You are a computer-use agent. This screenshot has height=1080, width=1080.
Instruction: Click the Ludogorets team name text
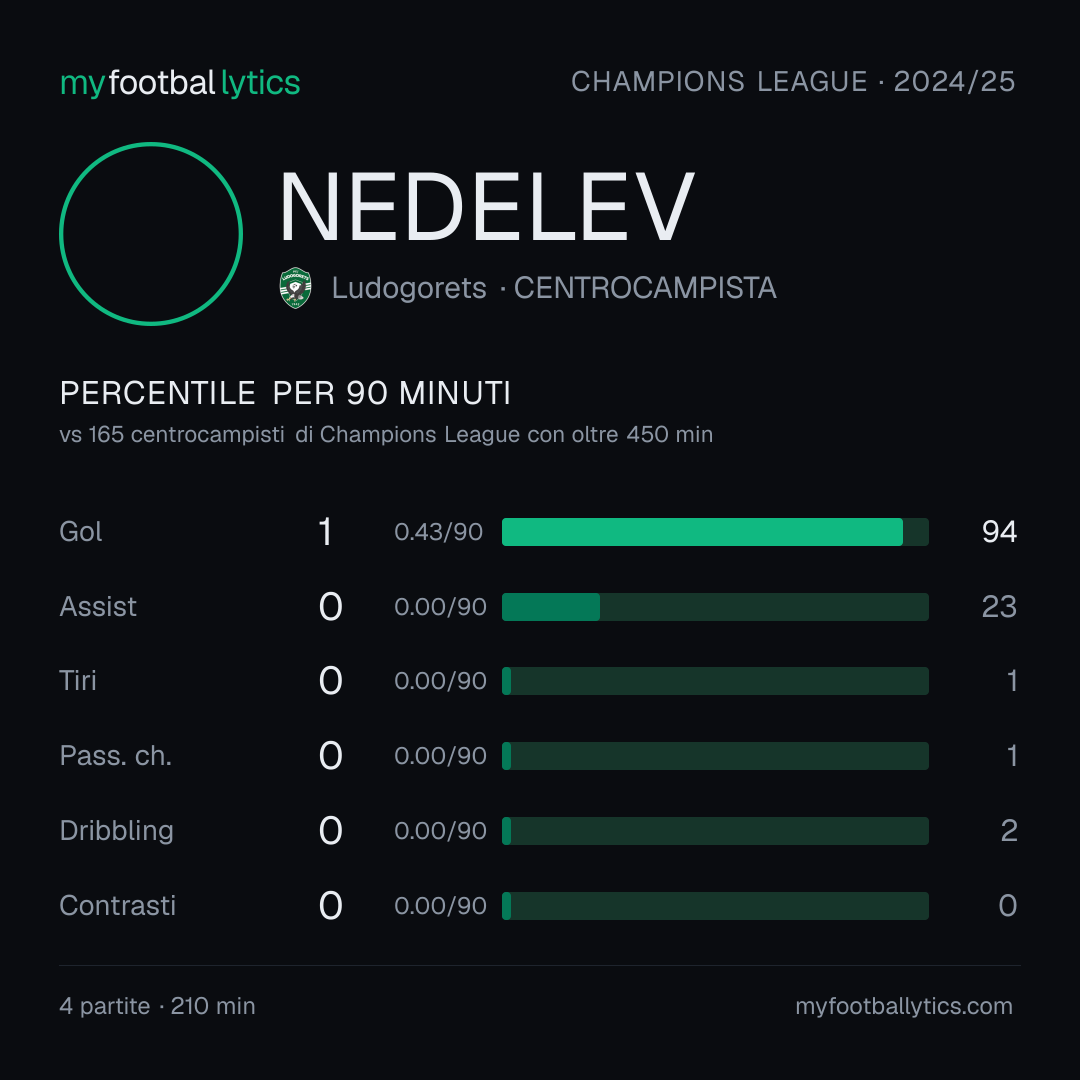tap(409, 288)
